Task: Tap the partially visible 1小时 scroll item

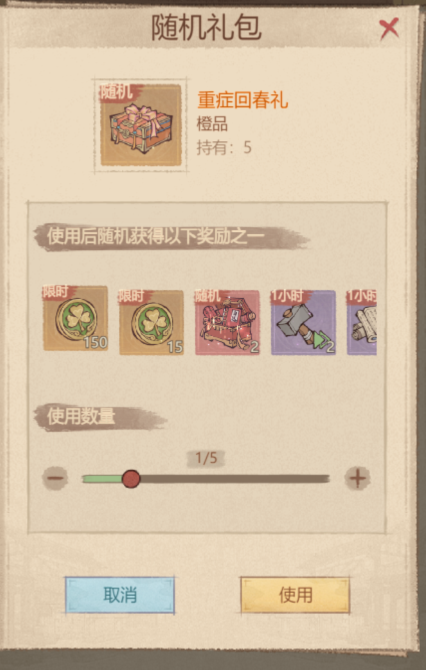Action: pos(362,322)
